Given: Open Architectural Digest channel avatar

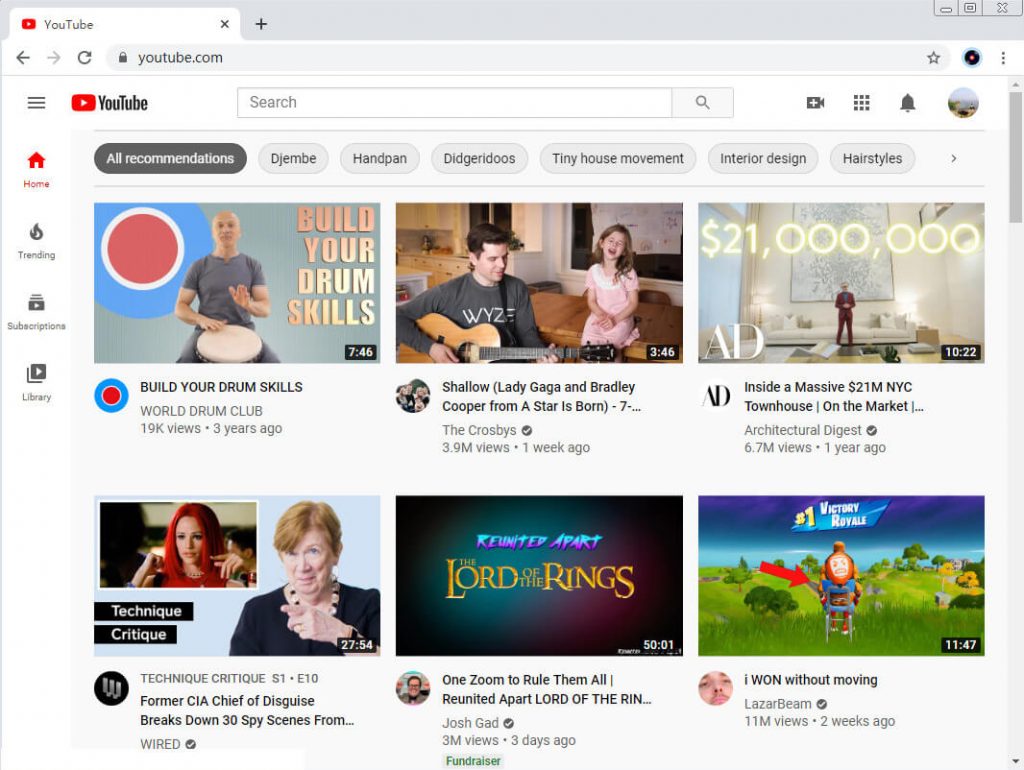Looking at the screenshot, I should pyautogui.click(x=715, y=395).
